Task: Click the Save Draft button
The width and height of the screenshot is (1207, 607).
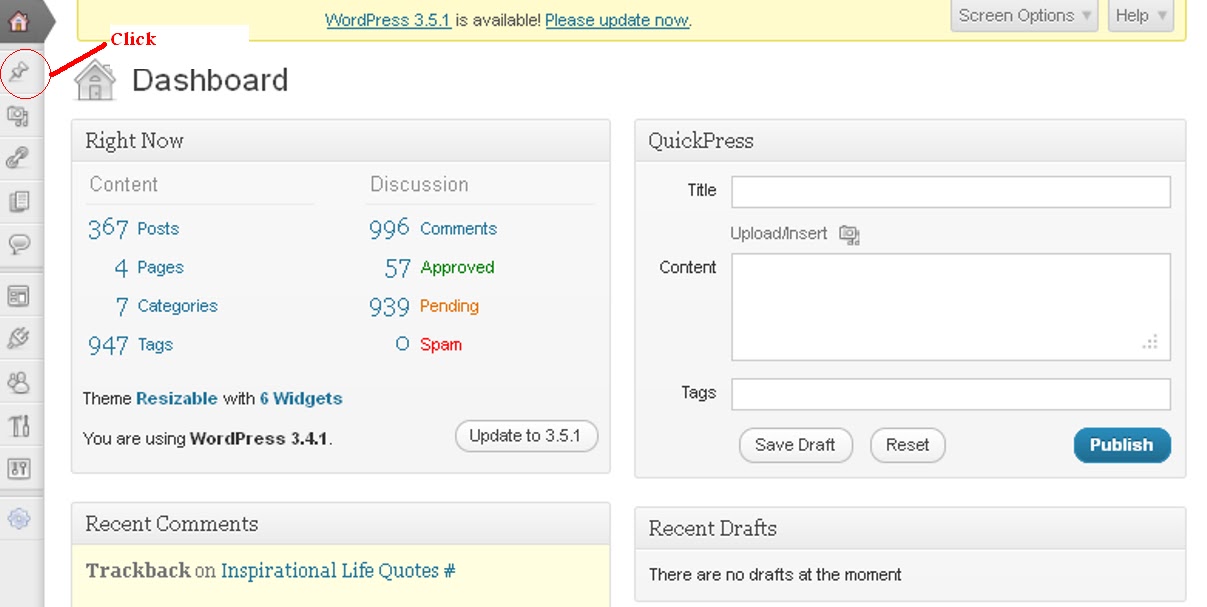Action: point(795,445)
